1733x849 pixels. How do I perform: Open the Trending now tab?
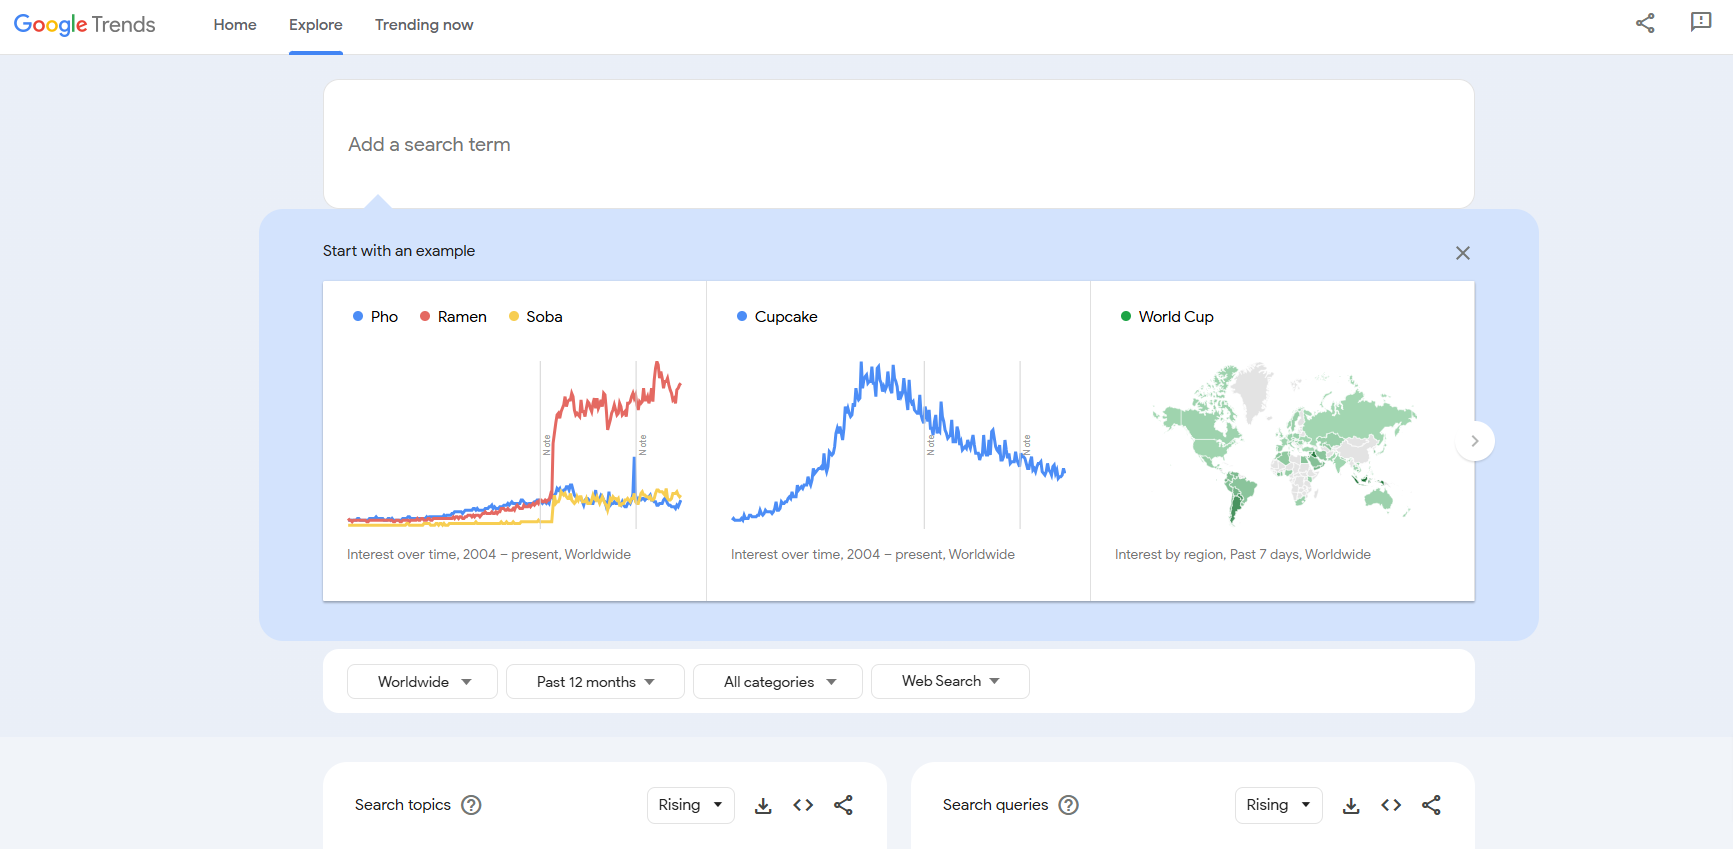point(424,25)
